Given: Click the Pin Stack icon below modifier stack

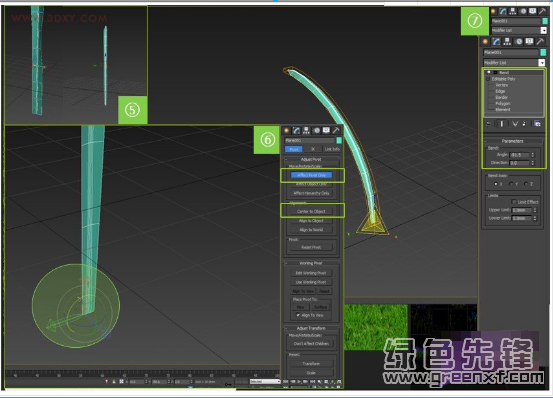Looking at the screenshot, I should pyautogui.click(x=489, y=124).
